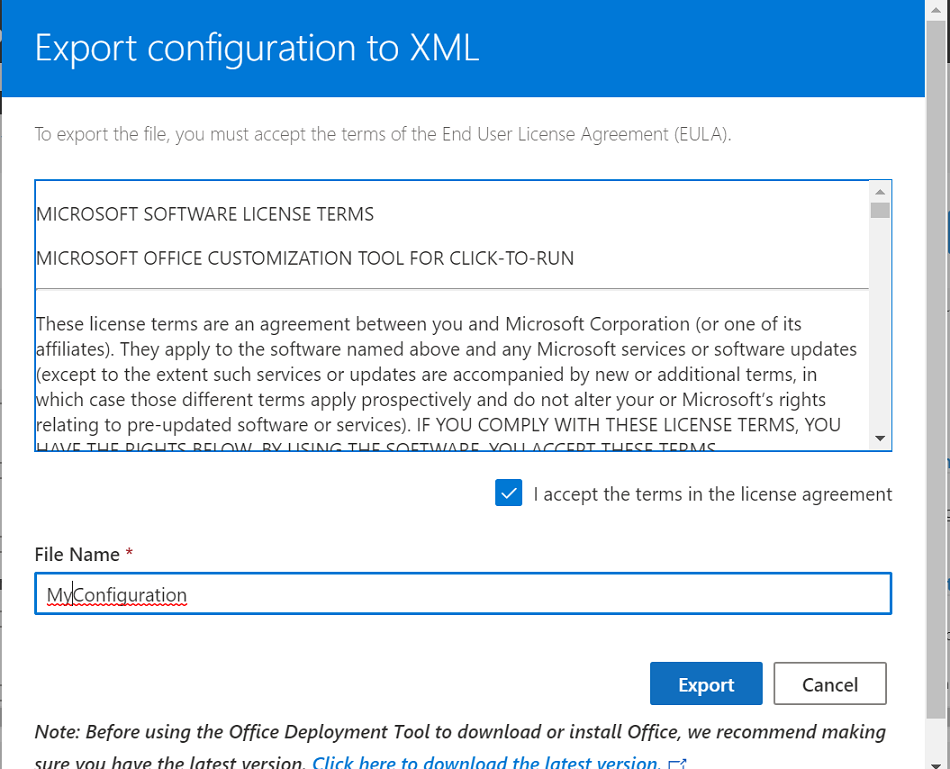Click the 'Export configuration to XML' header title
This screenshot has width=950, height=769.
tap(257, 48)
